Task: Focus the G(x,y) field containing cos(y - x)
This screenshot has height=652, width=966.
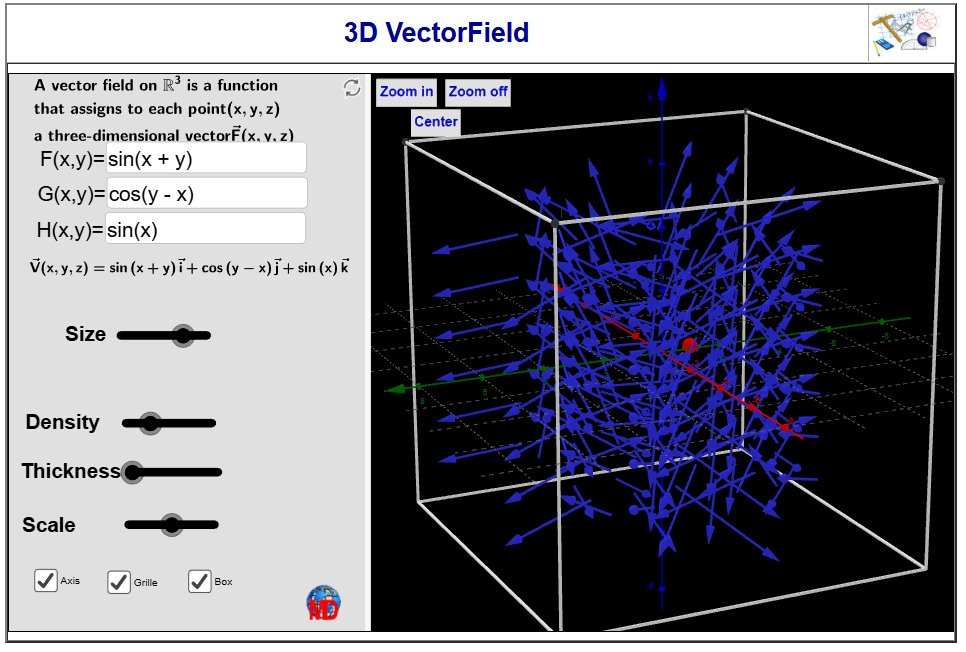Action: click(206, 194)
